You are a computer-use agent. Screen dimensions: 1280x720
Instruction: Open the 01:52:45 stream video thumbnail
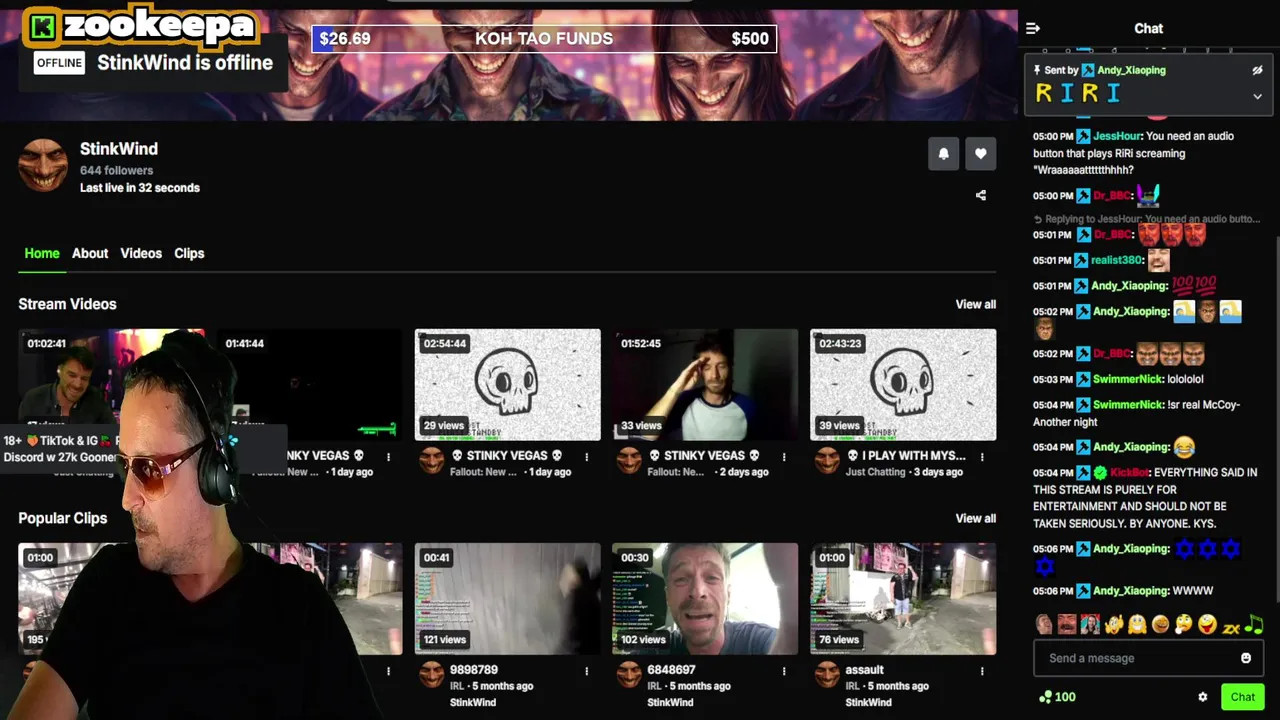click(x=705, y=384)
